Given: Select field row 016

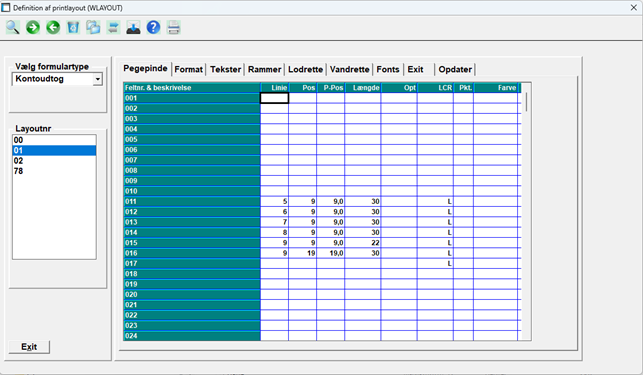Looking at the screenshot, I should (192, 253).
